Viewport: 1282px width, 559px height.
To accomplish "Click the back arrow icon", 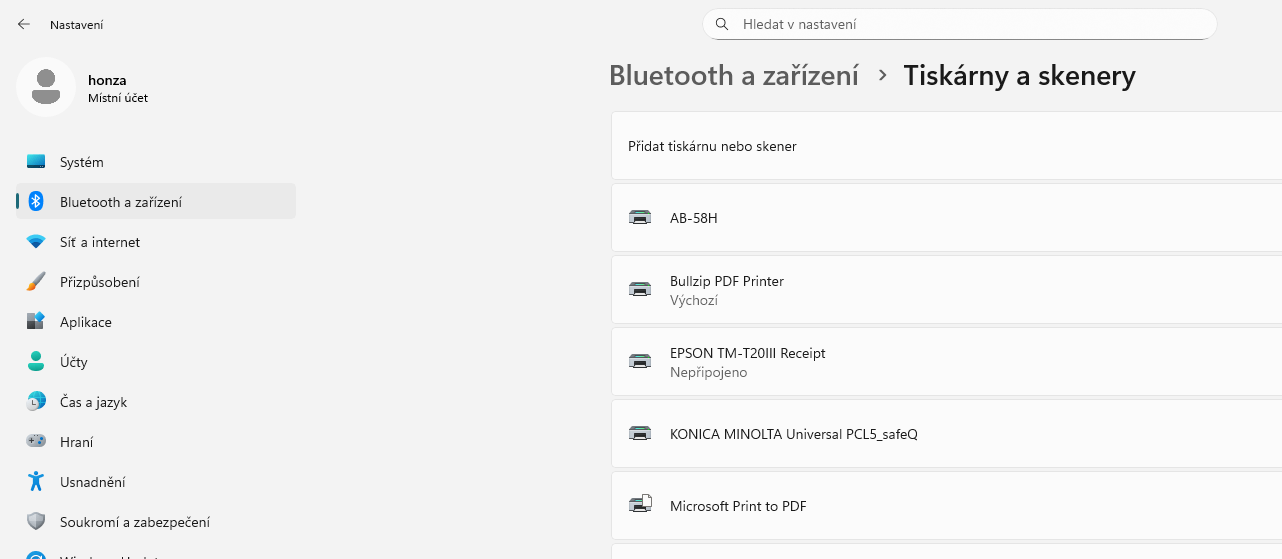I will tap(24, 24).
